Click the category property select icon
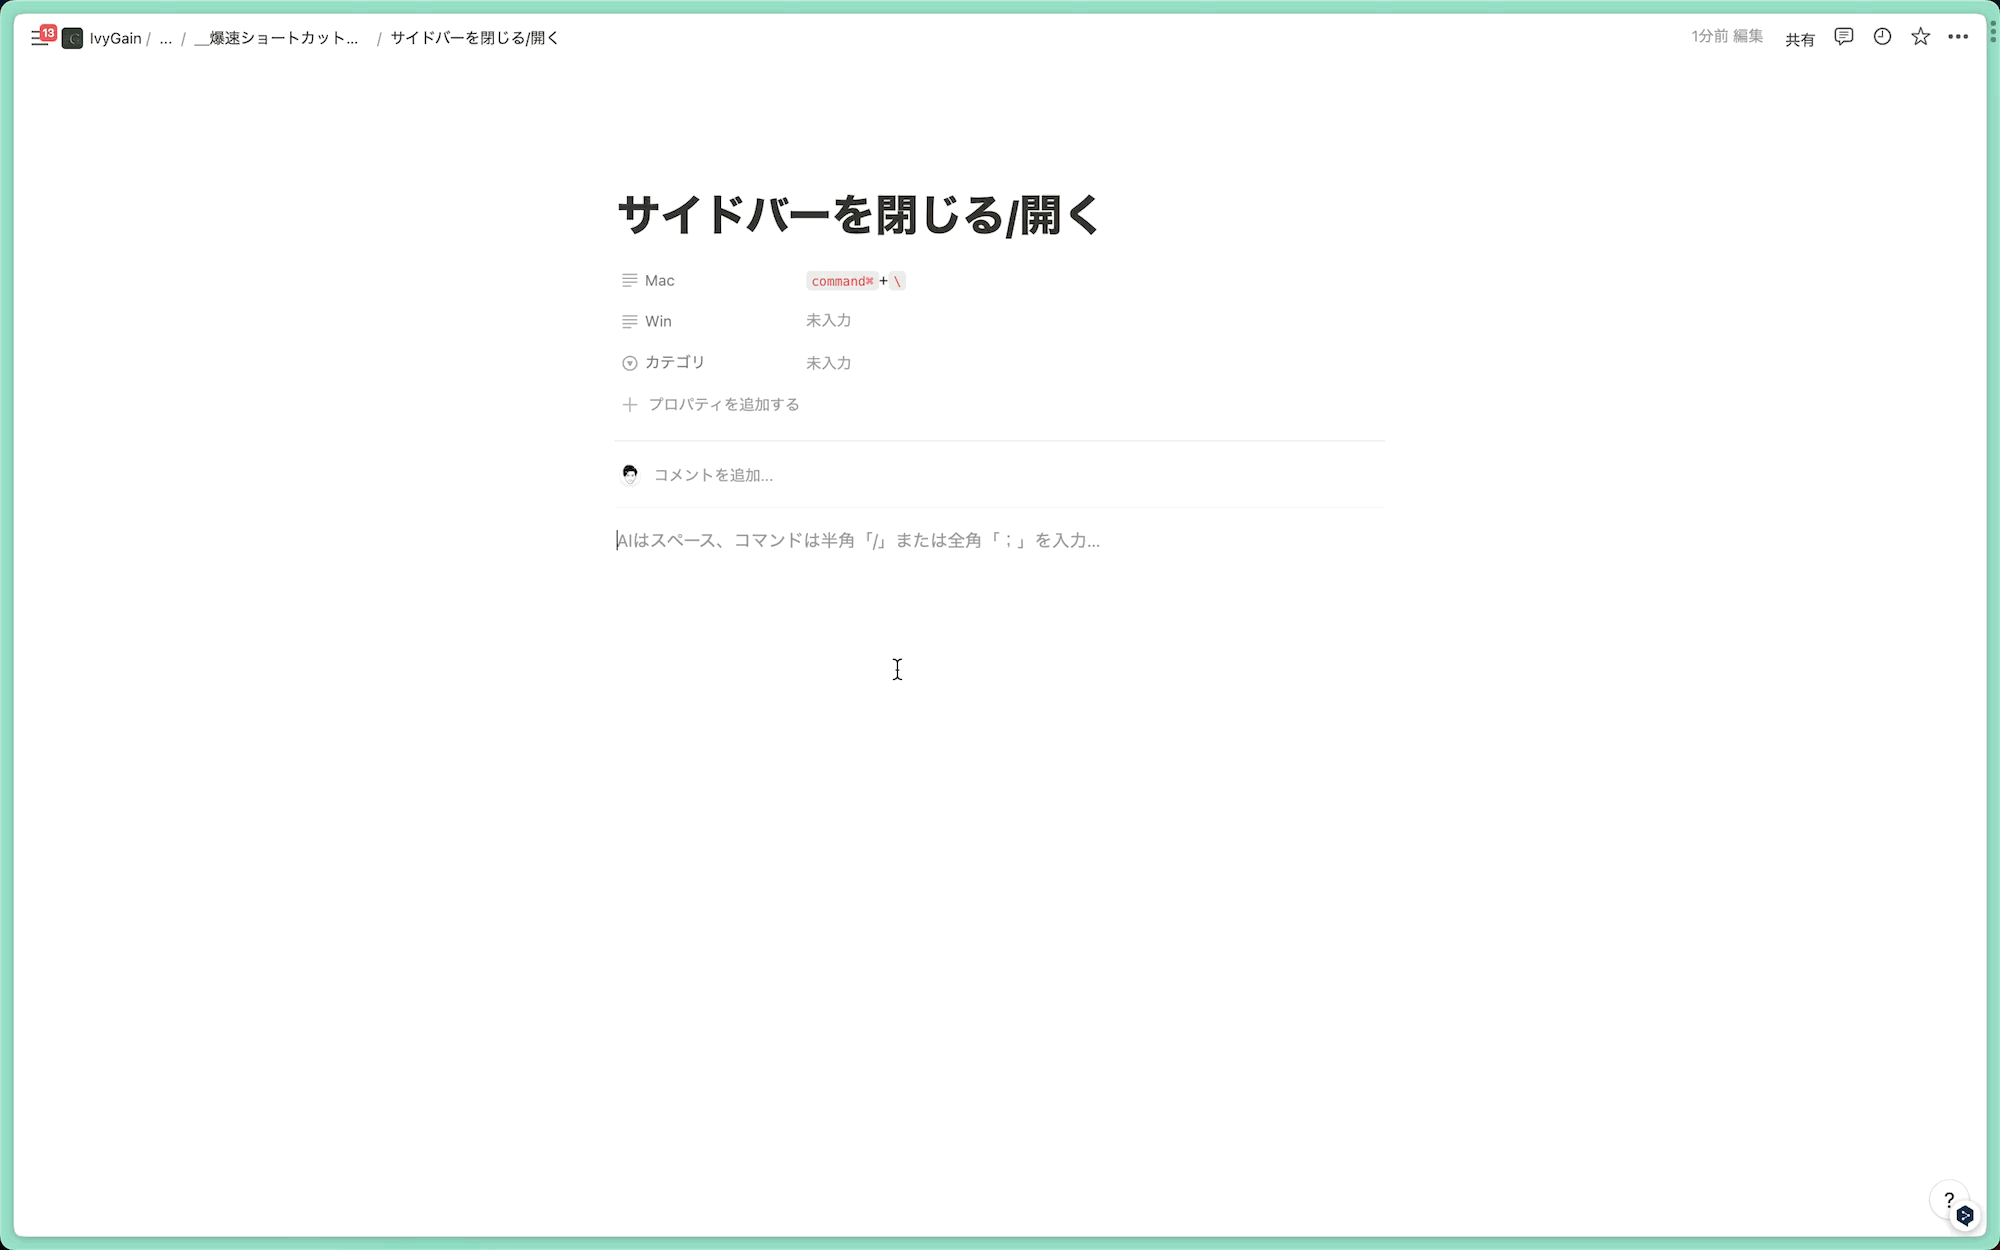Screen dimensions: 2000x1250 (x=629, y=363)
